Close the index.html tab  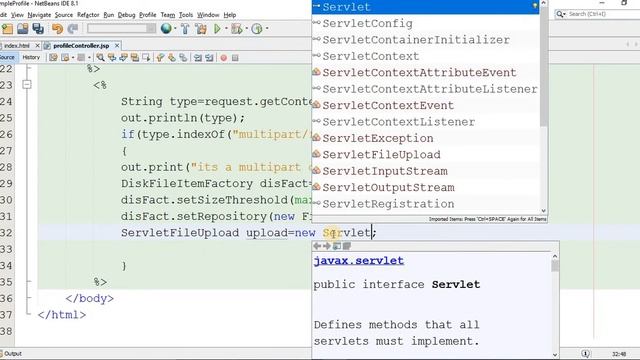point(38,46)
